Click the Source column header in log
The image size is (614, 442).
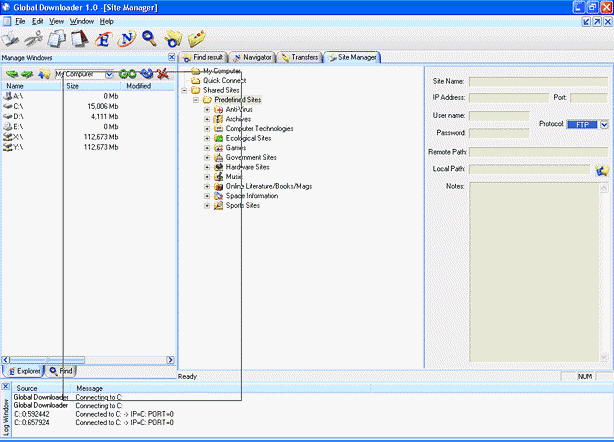(42, 388)
